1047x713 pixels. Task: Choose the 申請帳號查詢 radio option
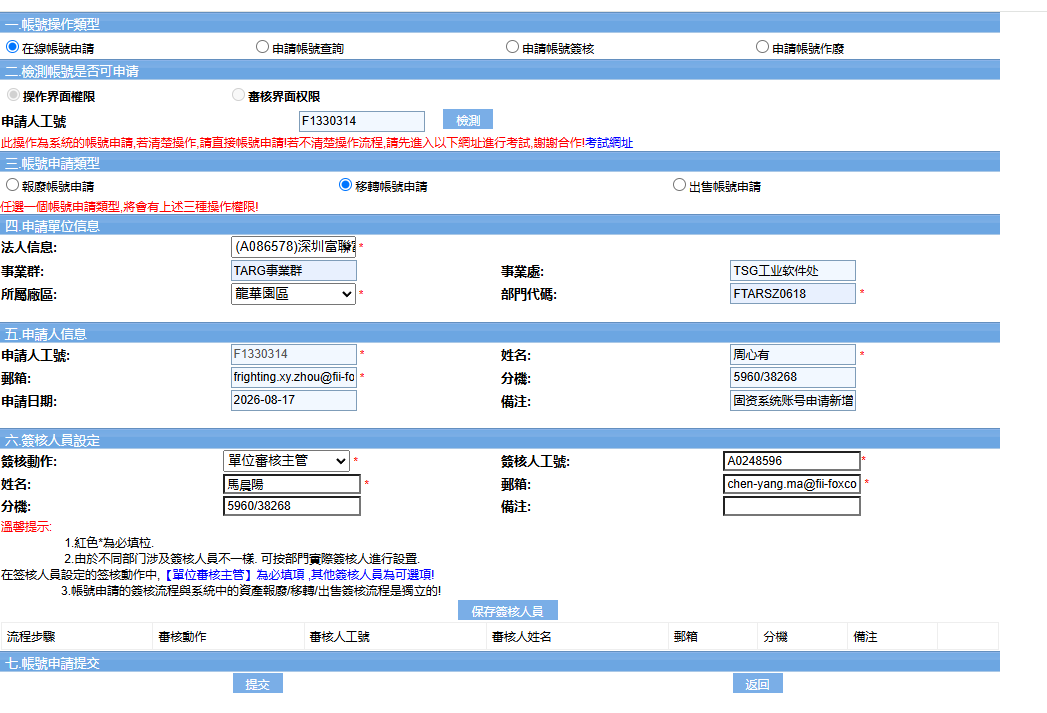click(262, 47)
